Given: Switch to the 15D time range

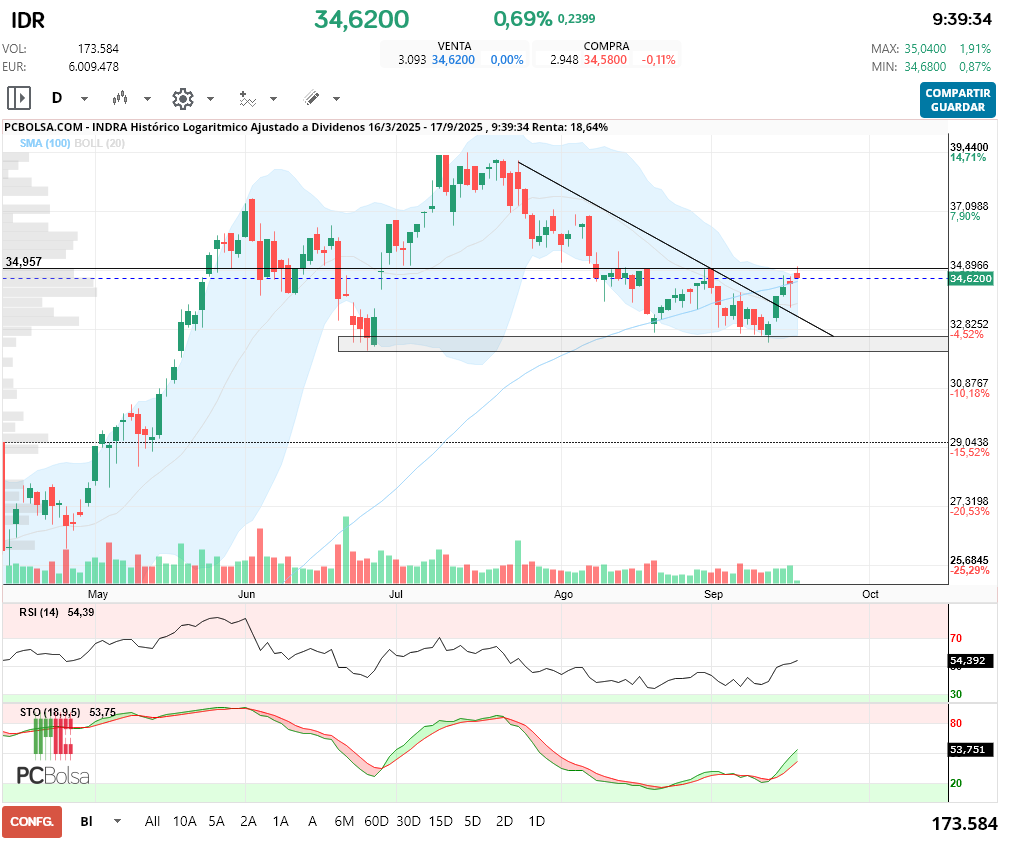Looking at the screenshot, I should tap(440, 821).
